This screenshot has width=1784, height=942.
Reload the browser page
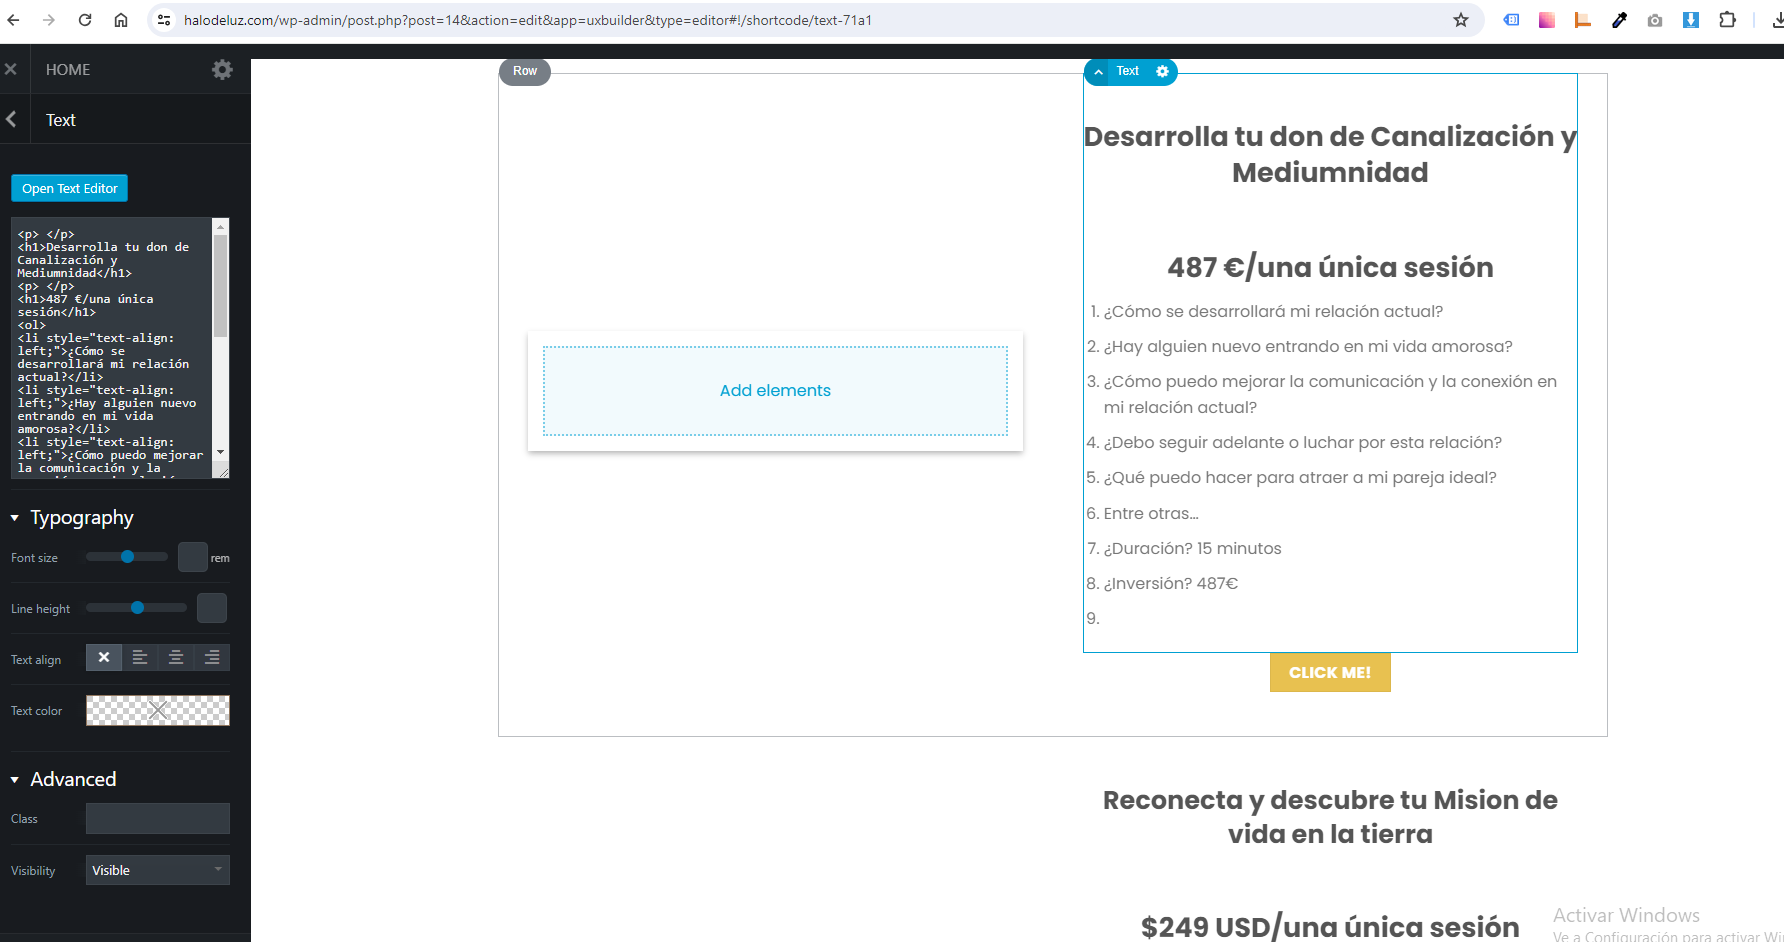coord(85,20)
